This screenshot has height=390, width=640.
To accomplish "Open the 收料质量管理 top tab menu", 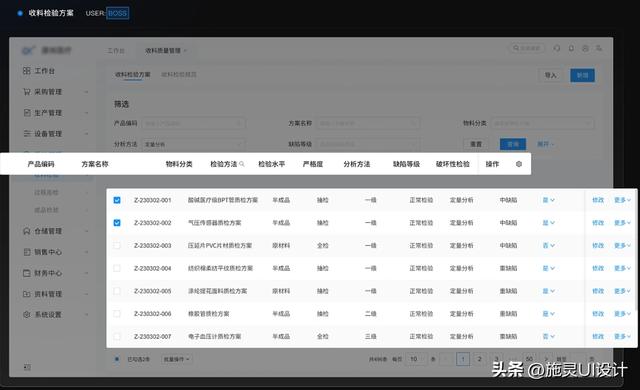I will (x=166, y=51).
